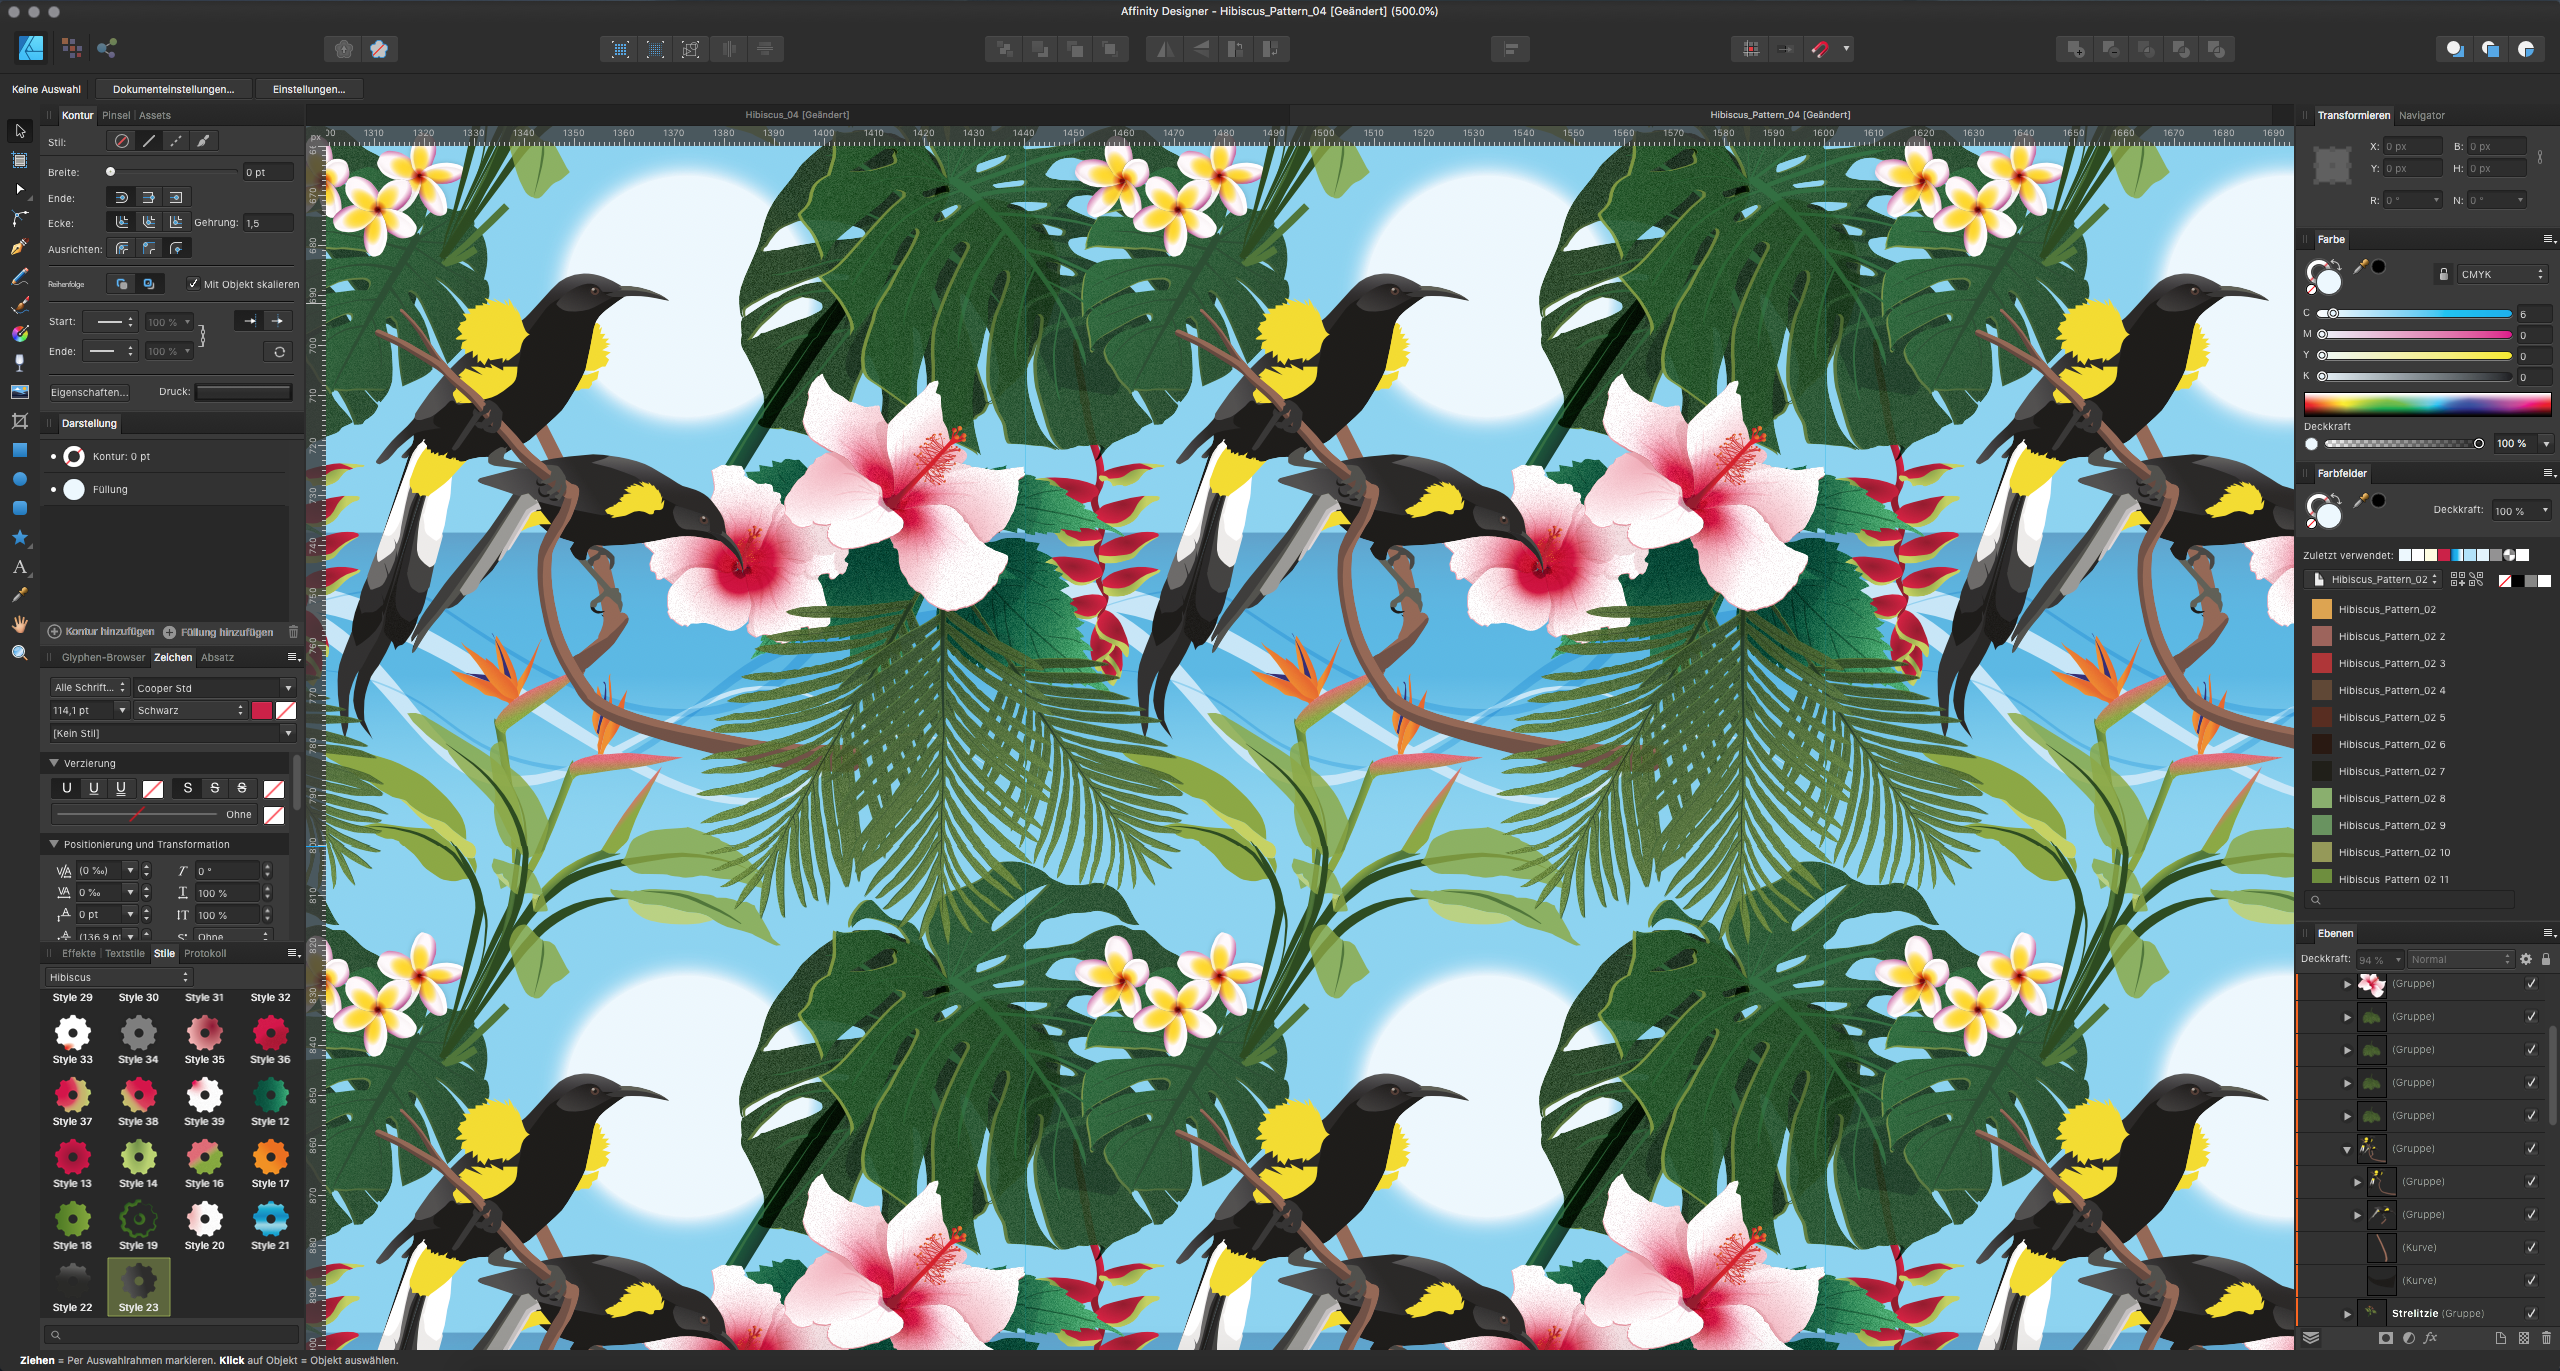Toggle the layer lock icon in Ebenen
The height and width of the screenshot is (1371, 2560).
tap(2546, 959)
